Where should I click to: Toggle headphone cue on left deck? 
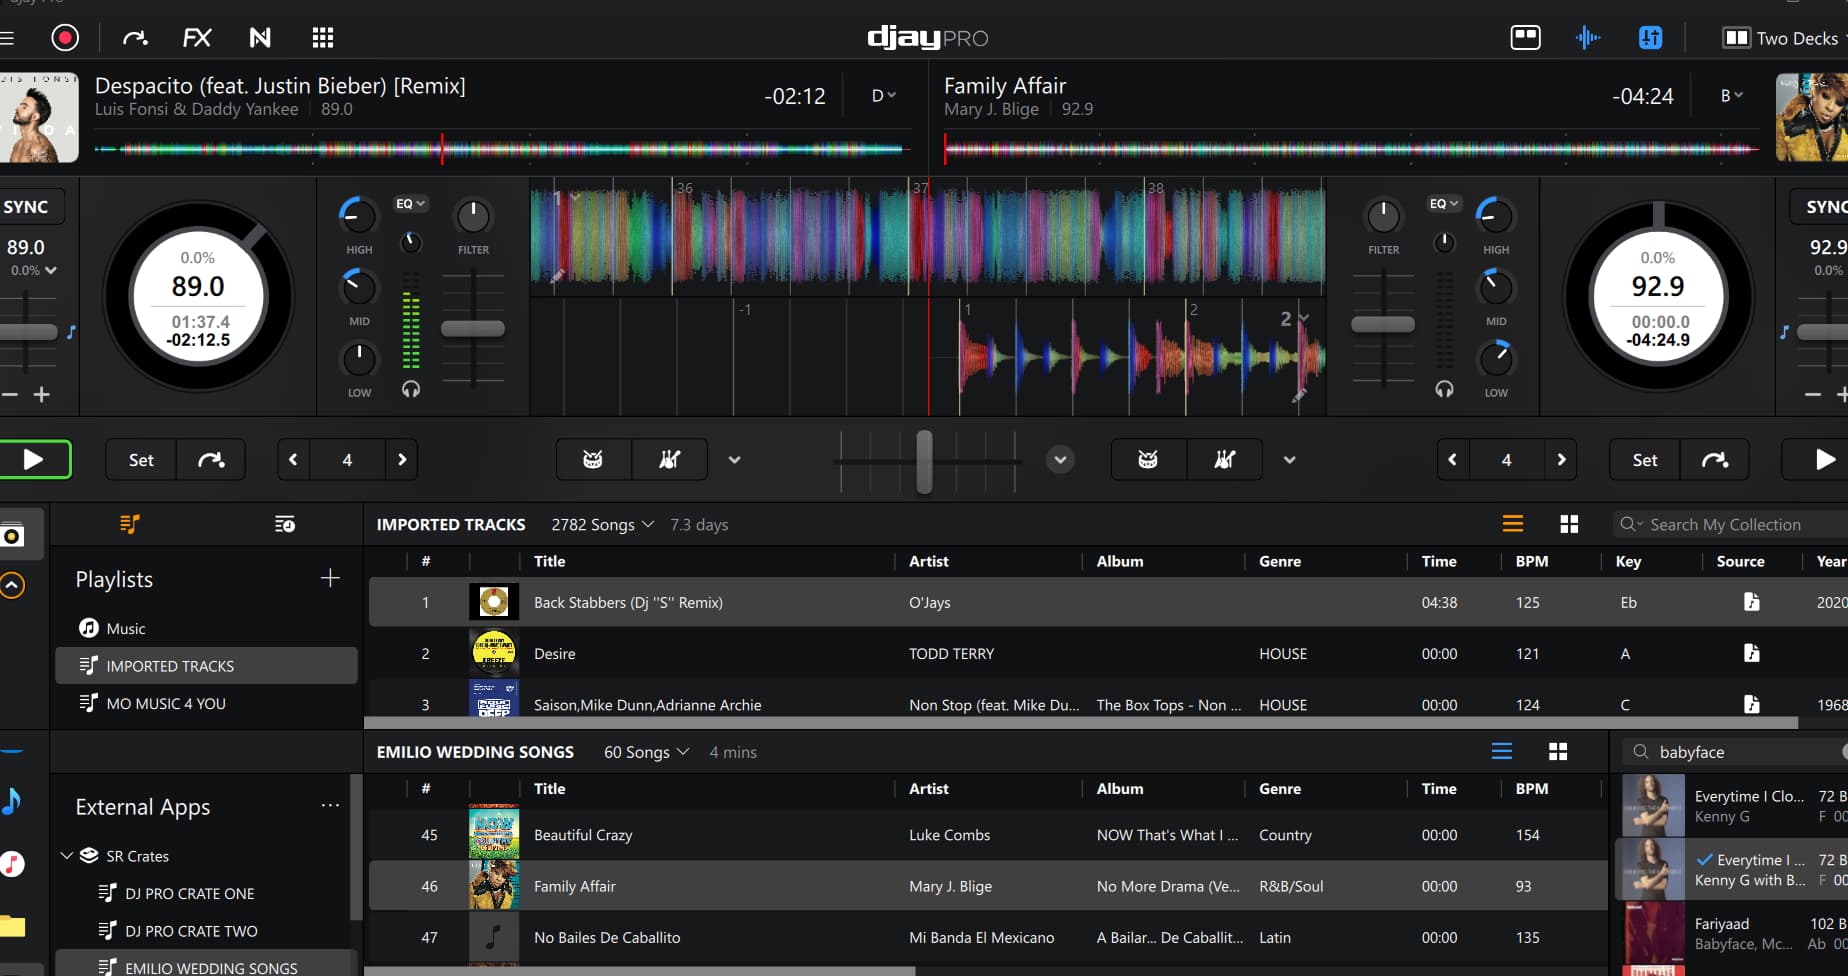[x=411, y=390]
